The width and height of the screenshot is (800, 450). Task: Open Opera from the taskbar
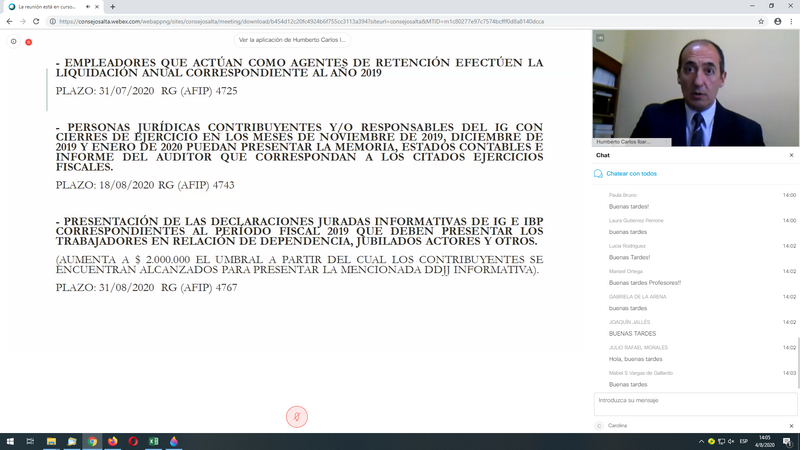pyautogui.click(x=133, y=441)
